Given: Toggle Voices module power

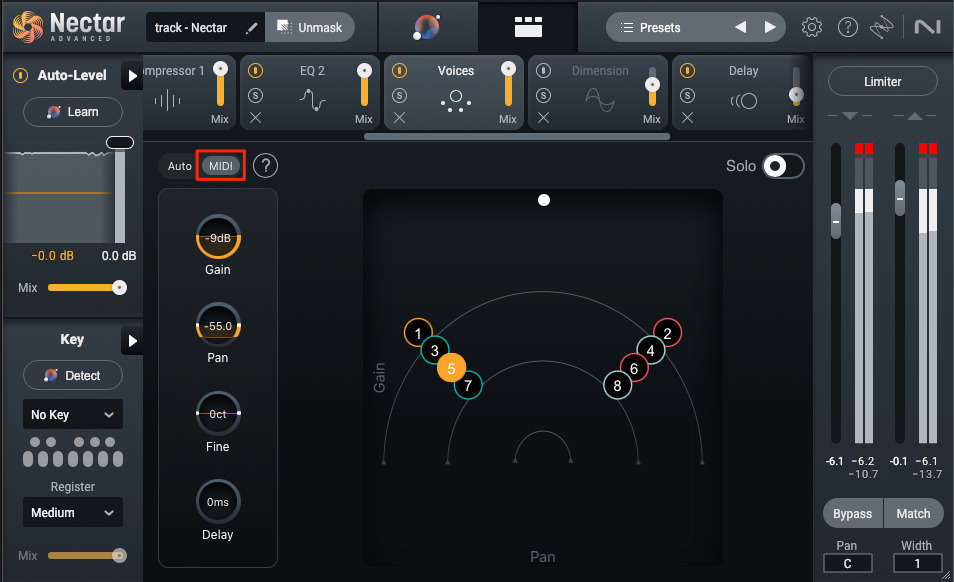Looking at the screenshot, I should click(x=399, y=71).
